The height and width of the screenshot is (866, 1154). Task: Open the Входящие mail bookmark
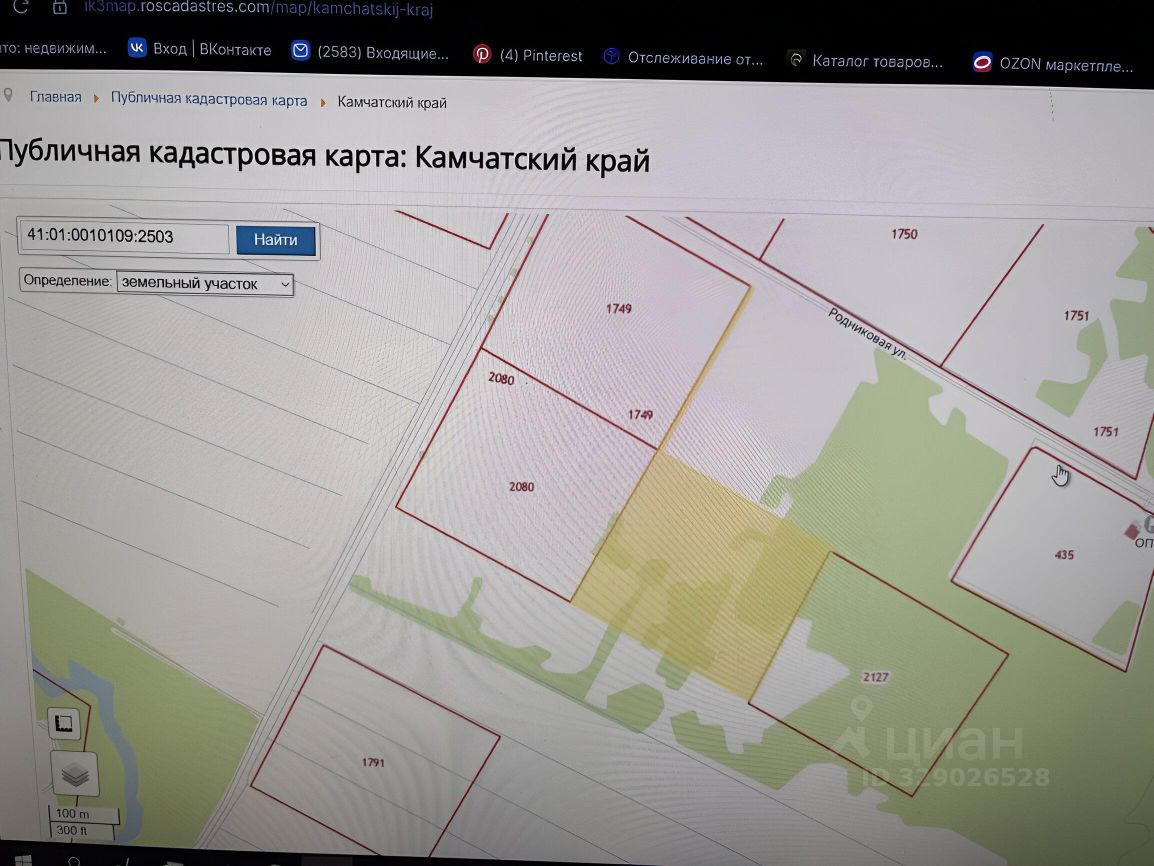point(370,52)
